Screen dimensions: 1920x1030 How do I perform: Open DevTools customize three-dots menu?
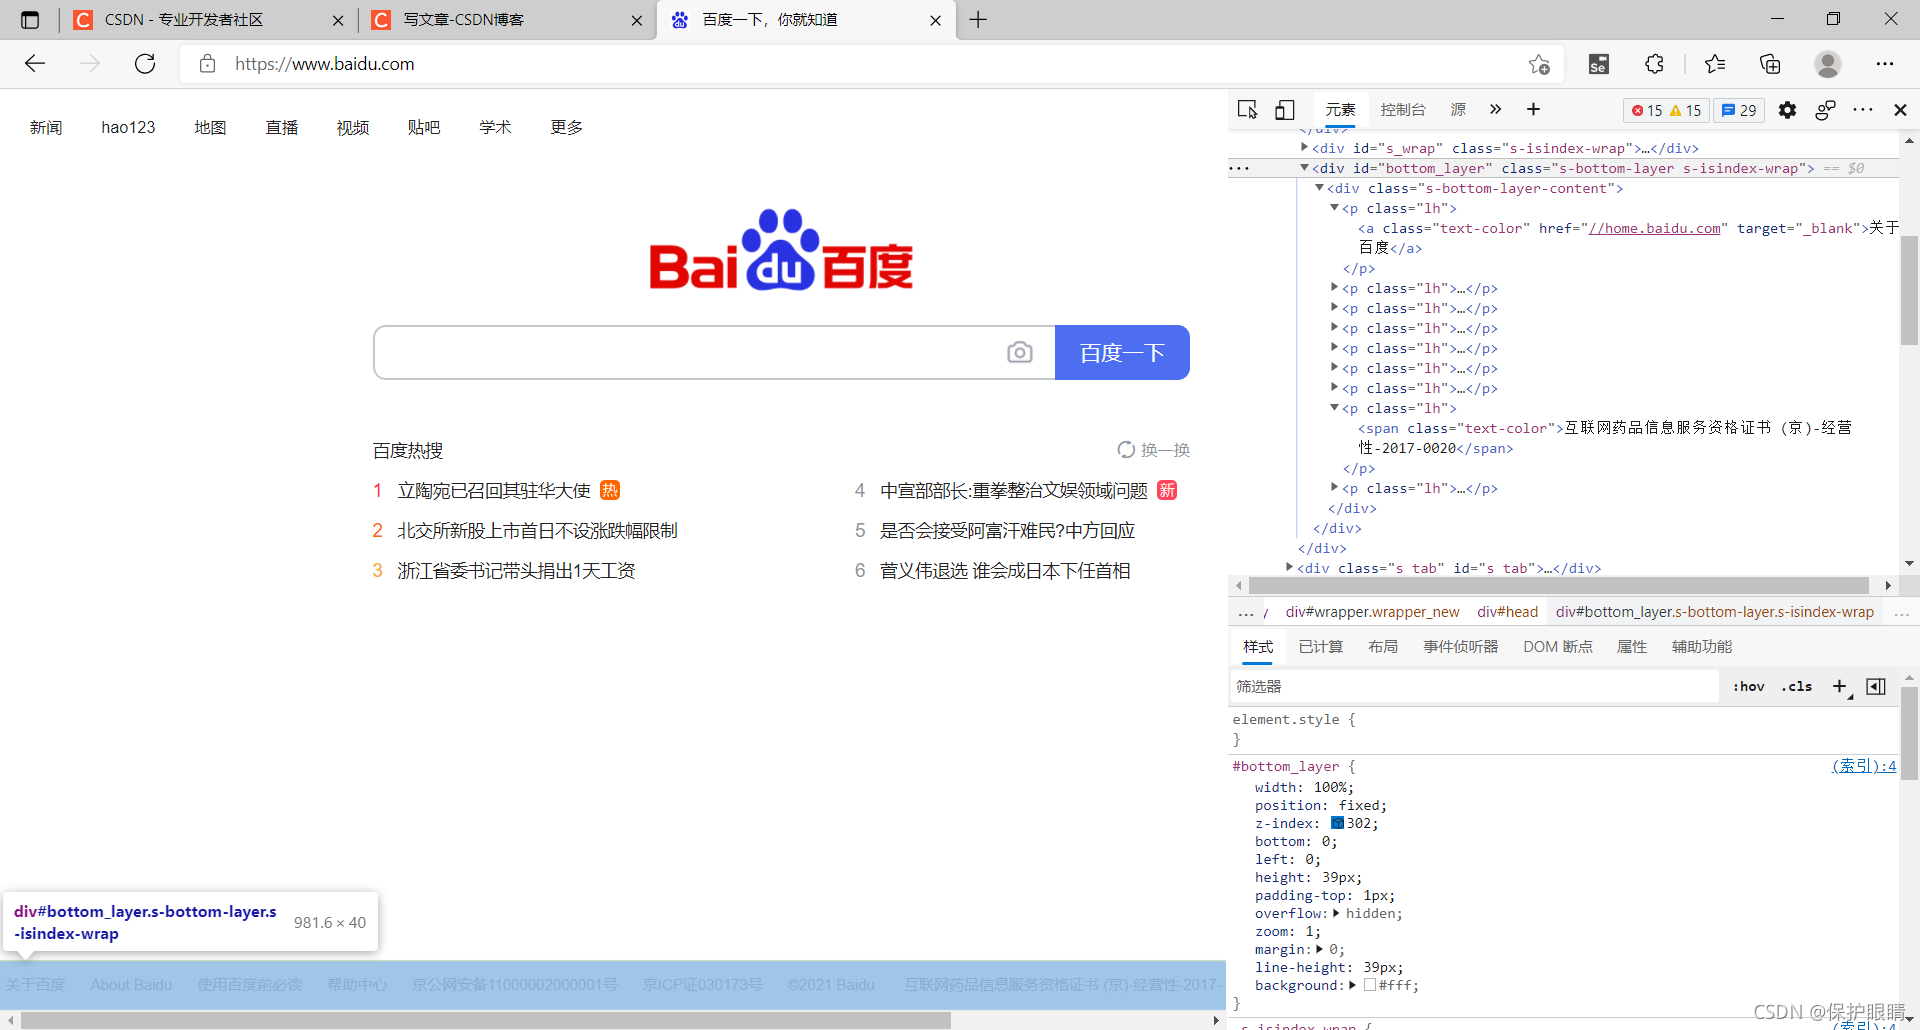1863,110
